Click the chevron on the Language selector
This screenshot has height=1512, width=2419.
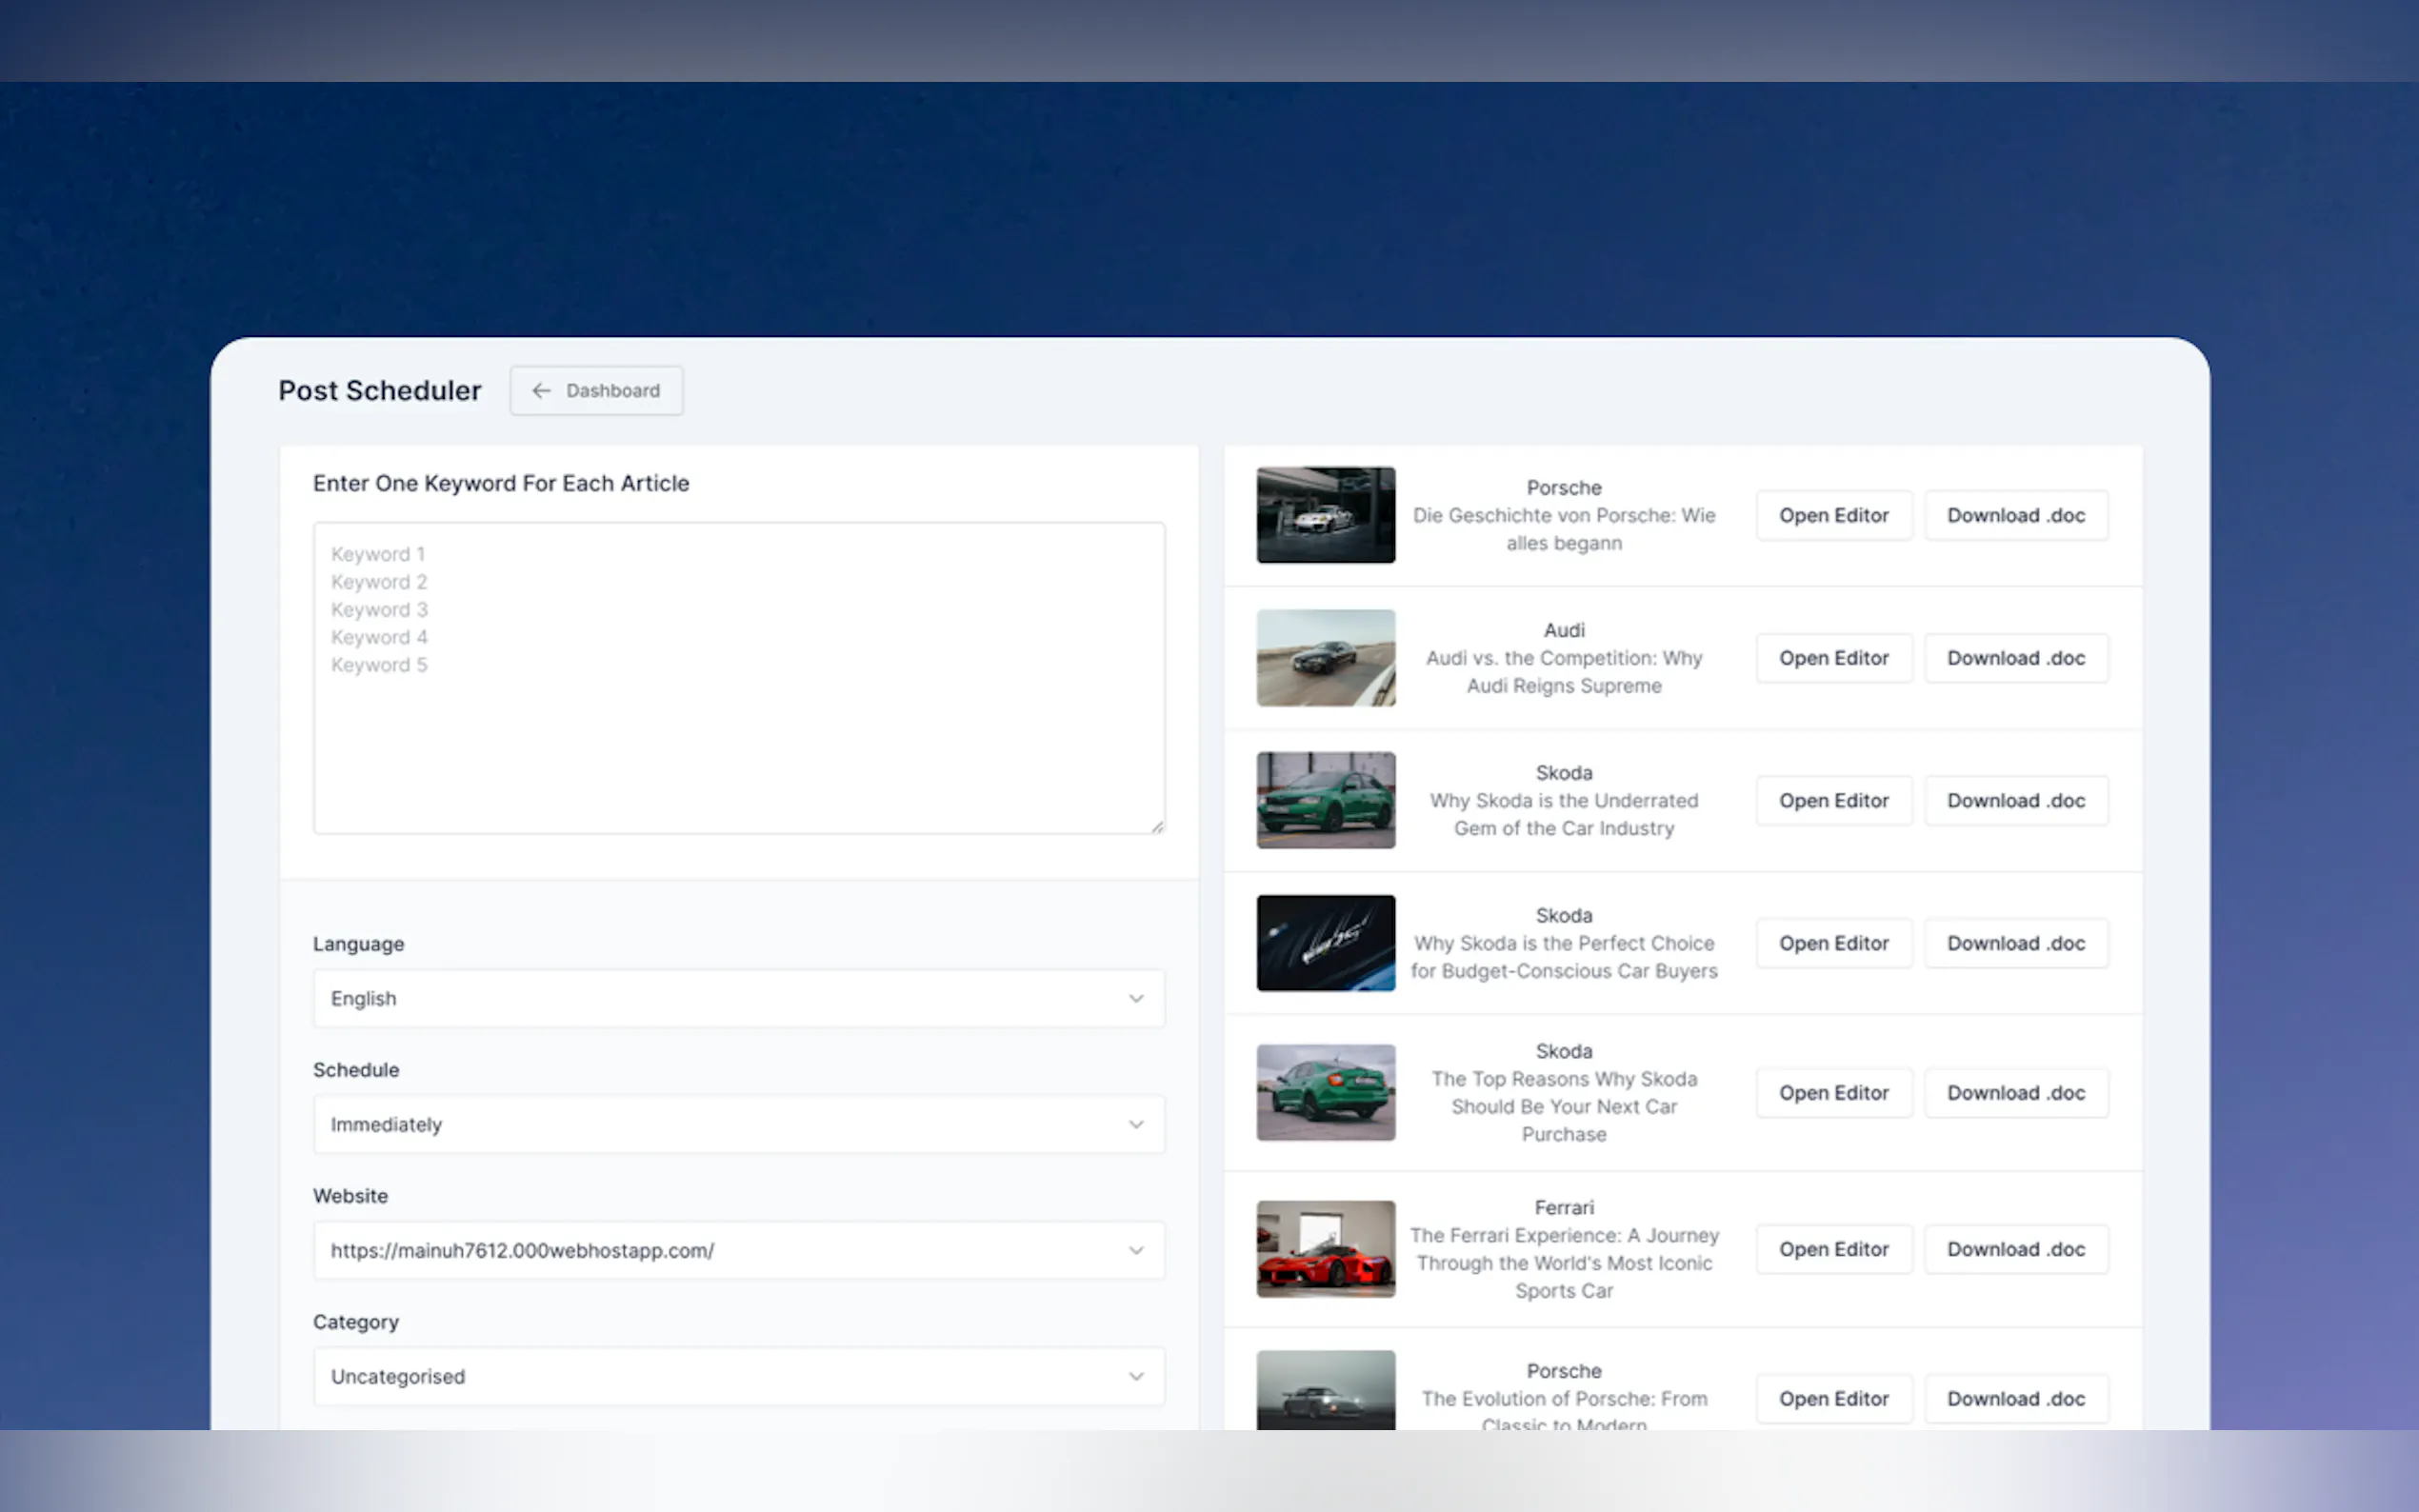1136,998
